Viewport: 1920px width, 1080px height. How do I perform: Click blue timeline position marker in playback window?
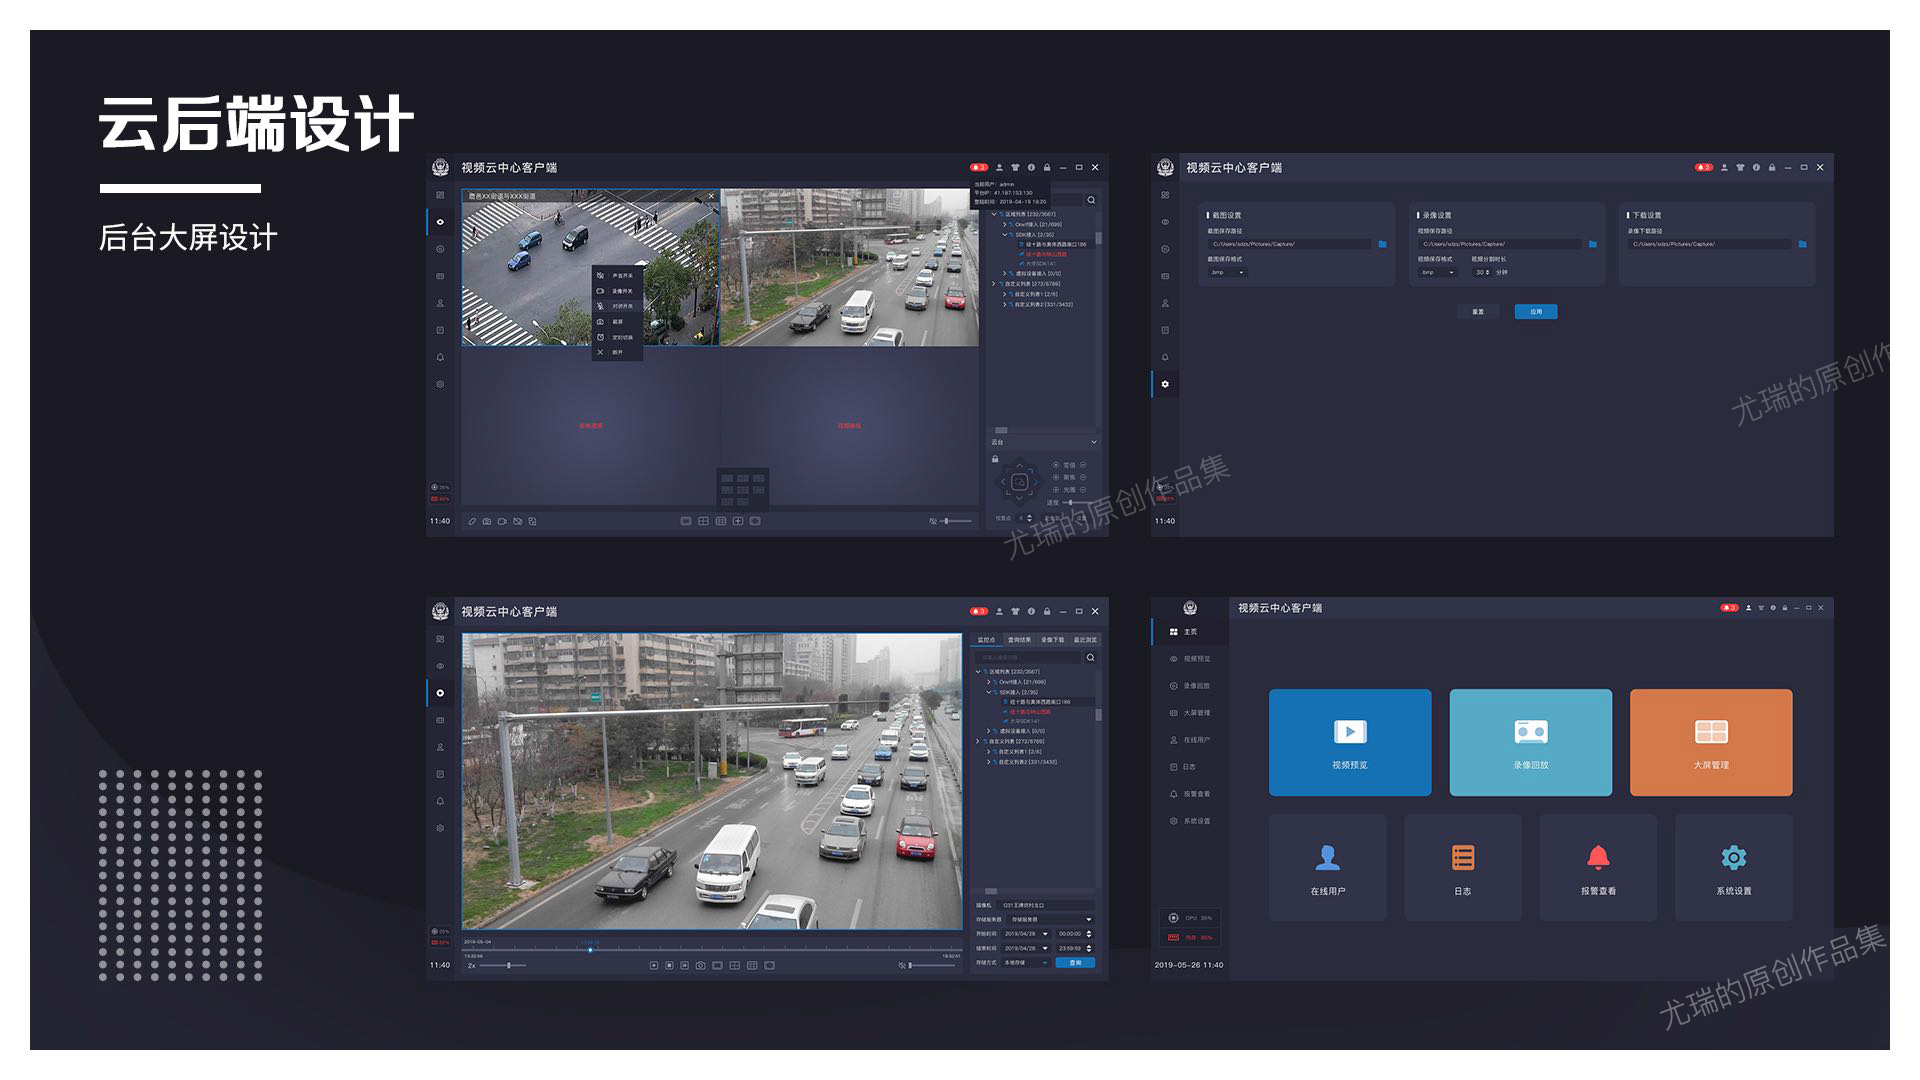(590, 950)
